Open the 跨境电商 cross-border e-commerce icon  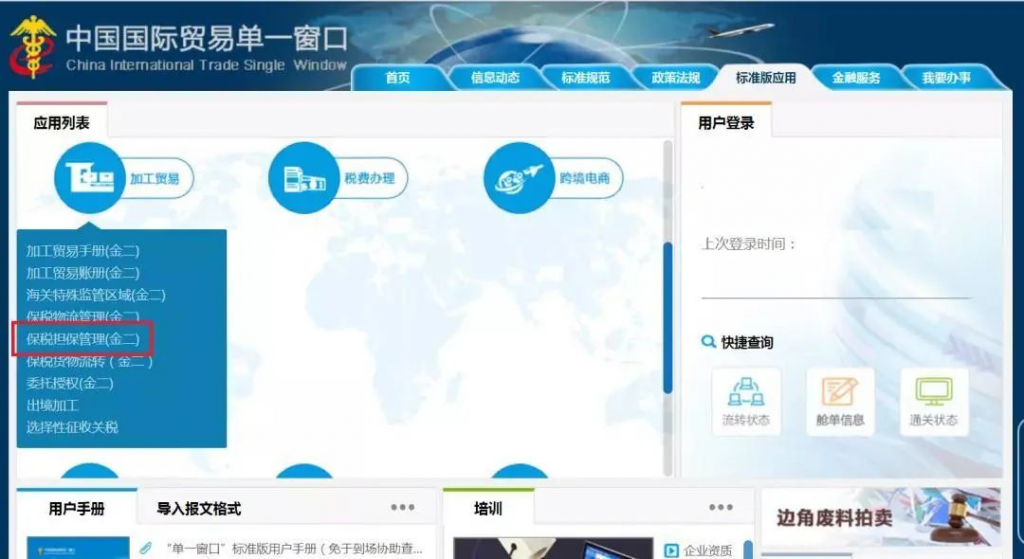(x=519, y=178)
